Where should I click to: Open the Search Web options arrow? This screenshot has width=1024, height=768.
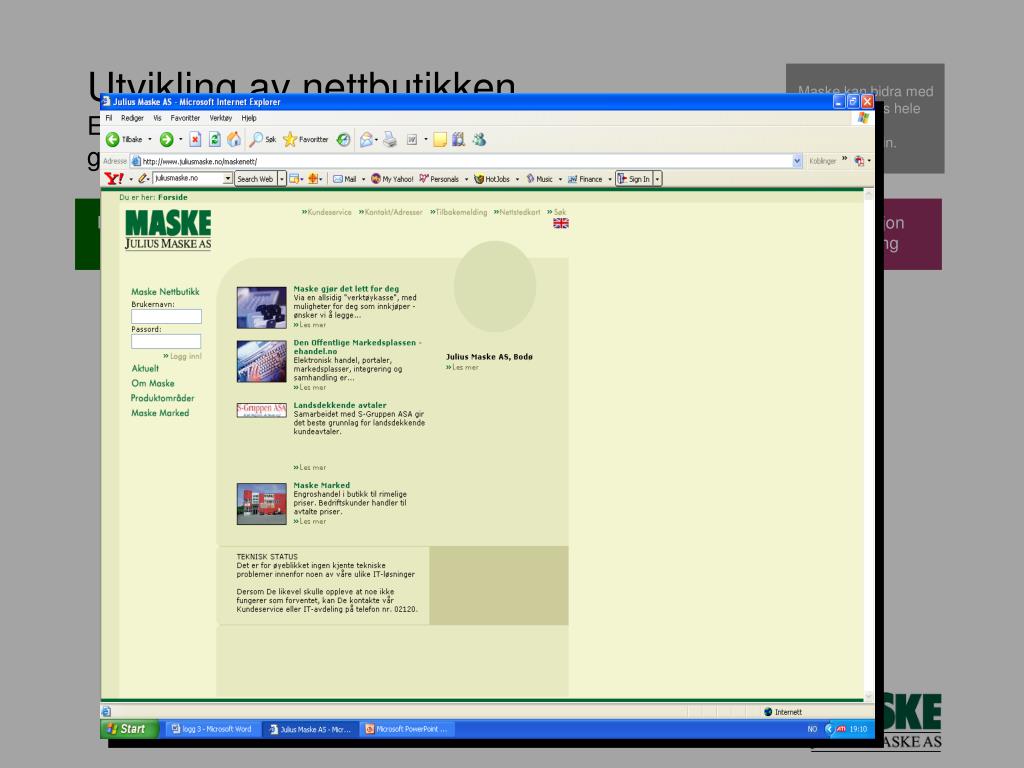(x=281, y=179)
